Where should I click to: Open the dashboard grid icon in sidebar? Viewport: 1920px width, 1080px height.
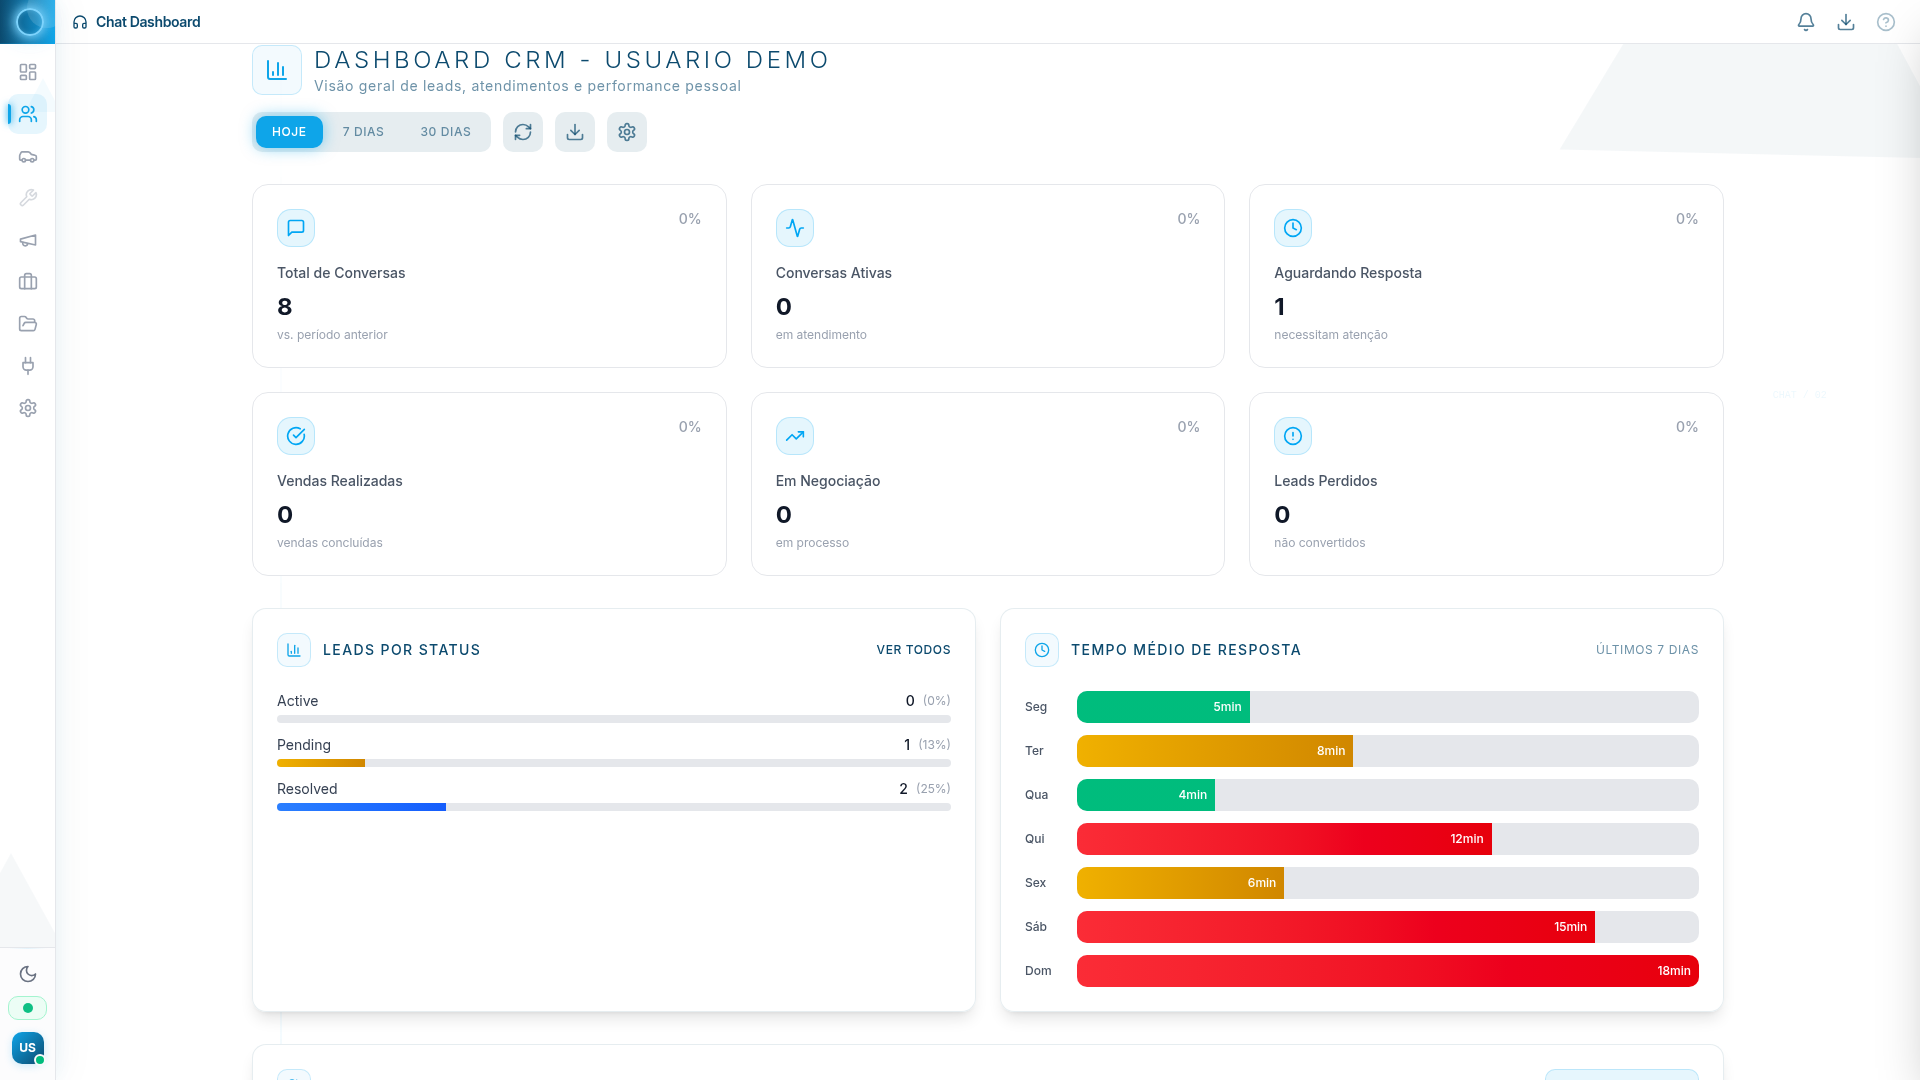click(x=28, y=72)
